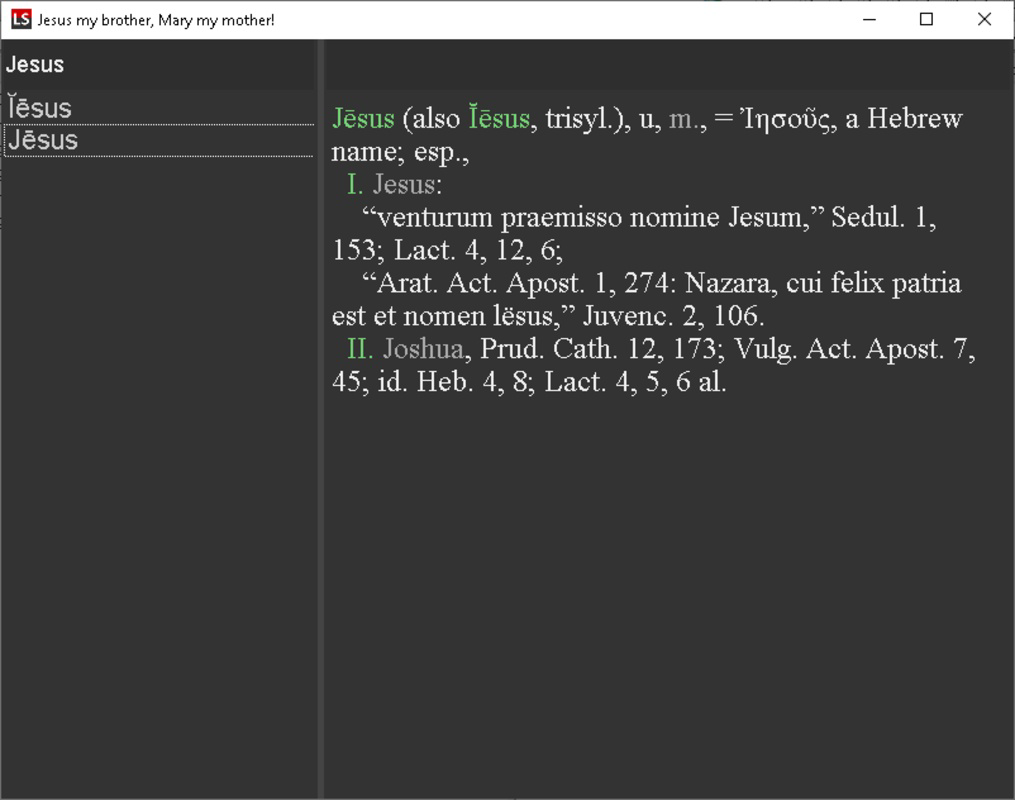
Task: Click the LS application icon in title bar
Action: 21,19
